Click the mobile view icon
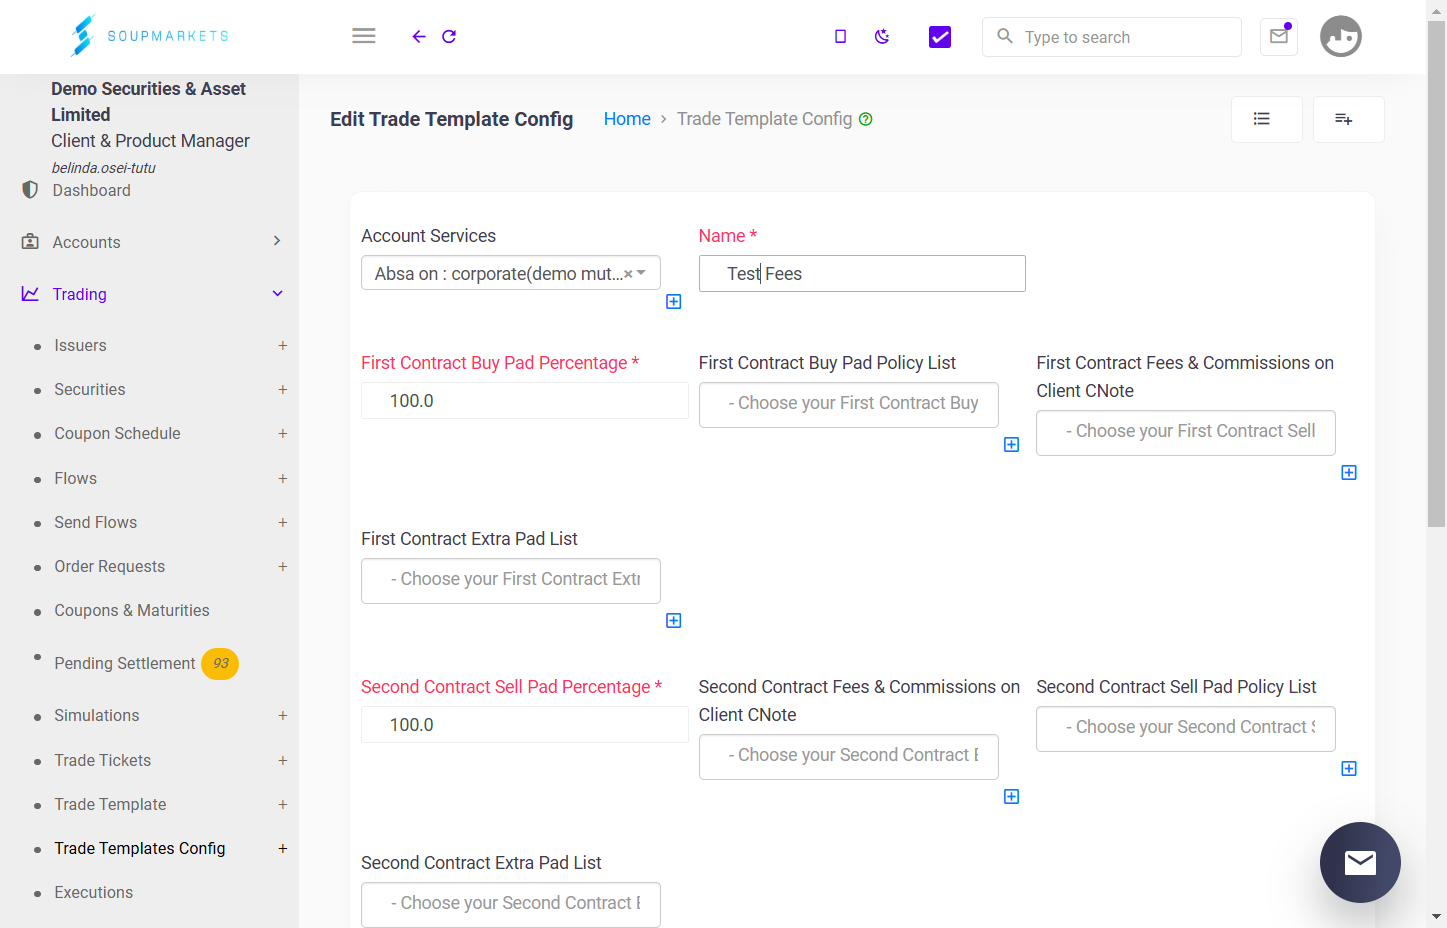This screenshot has width=1447, height=928. 840,37
